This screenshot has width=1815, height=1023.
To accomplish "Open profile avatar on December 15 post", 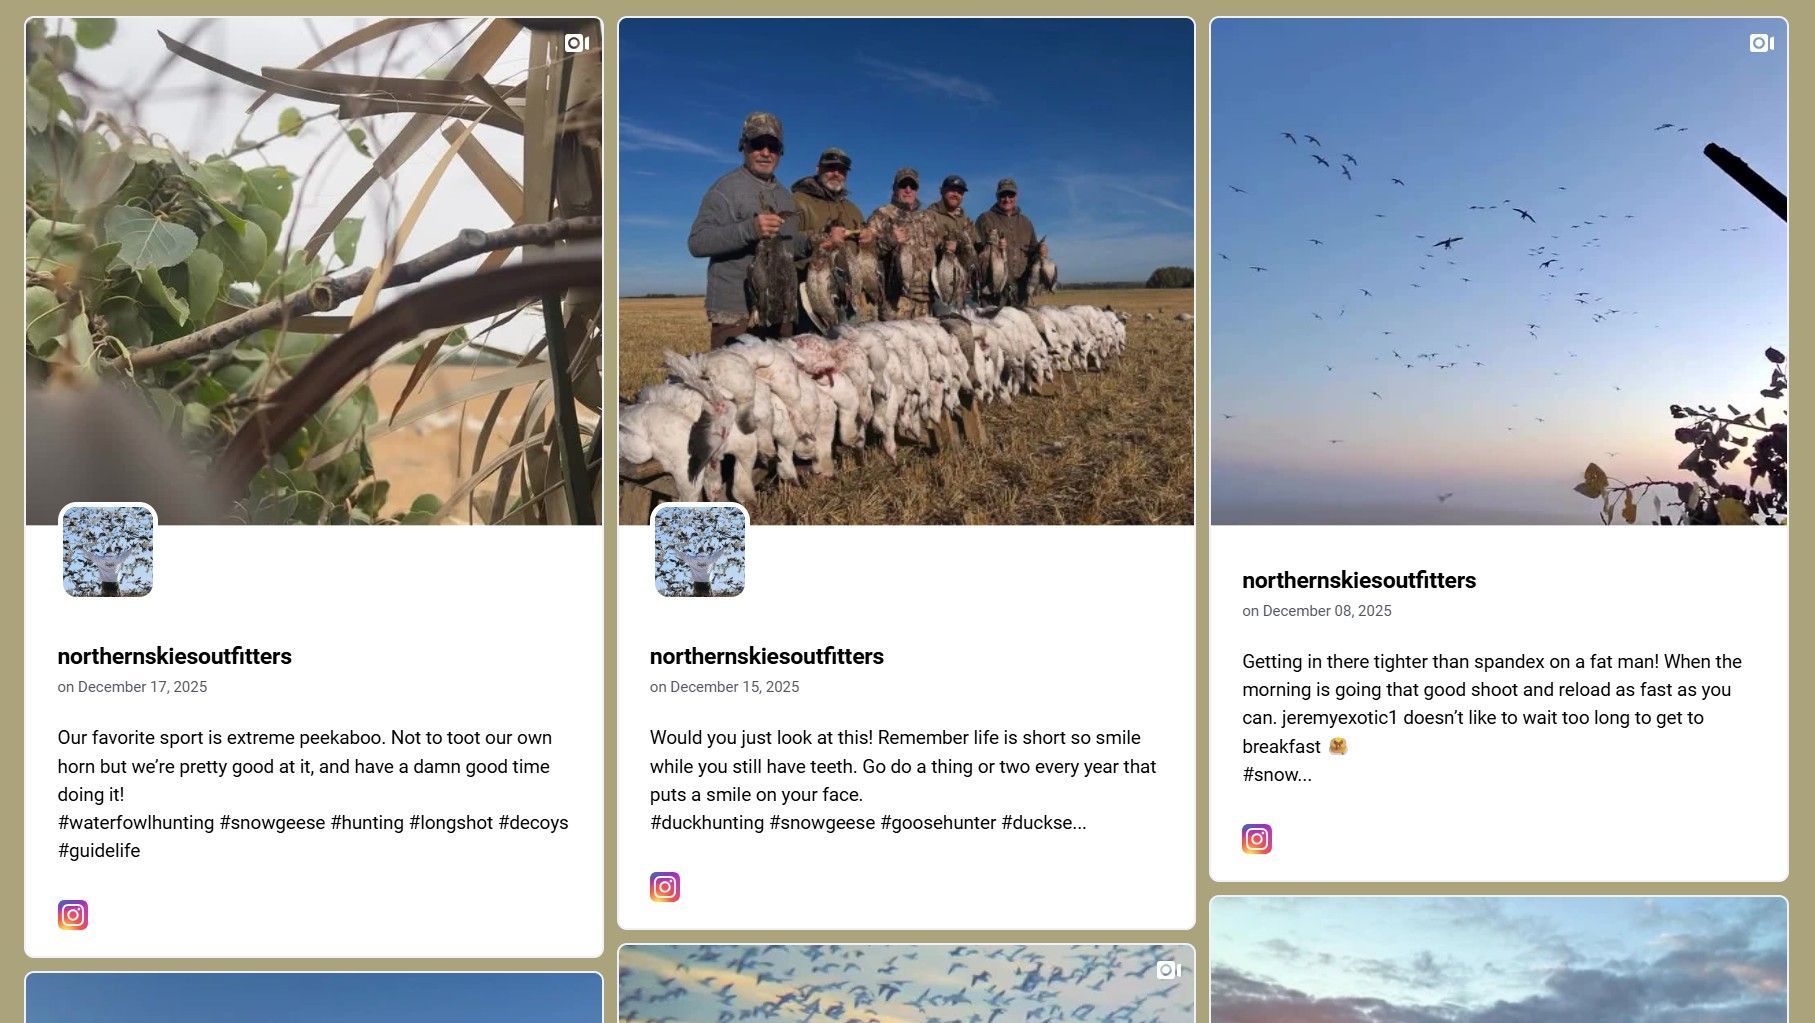I will point(700,552).
